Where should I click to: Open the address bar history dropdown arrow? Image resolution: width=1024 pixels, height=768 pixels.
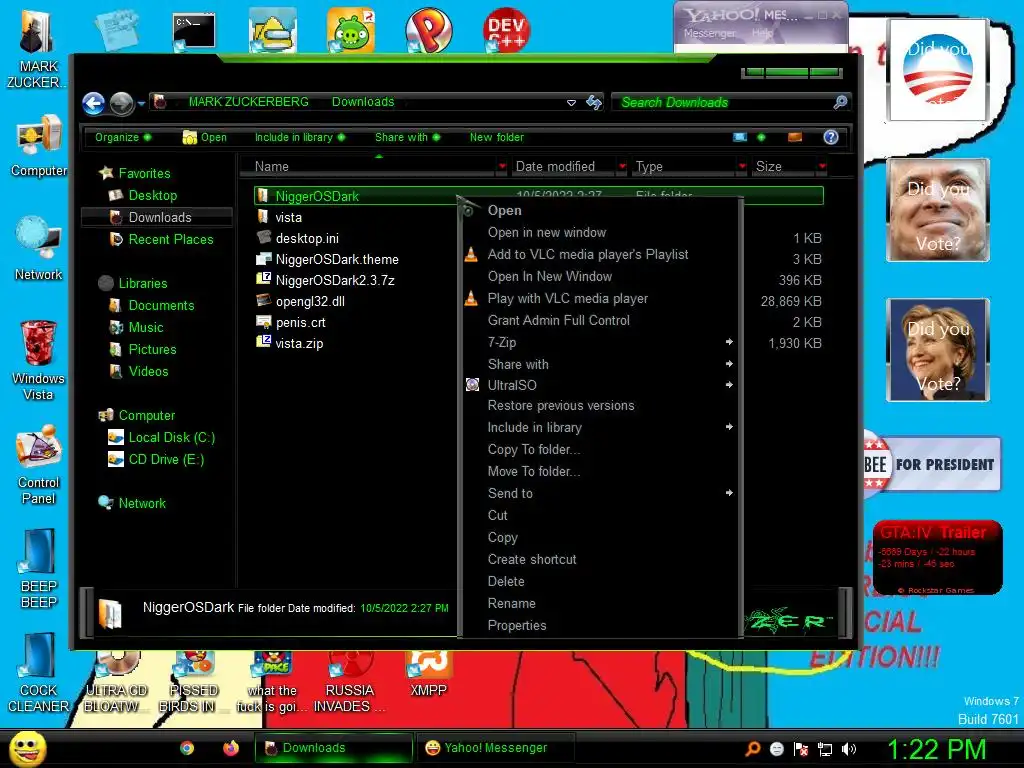click(571, 103)
